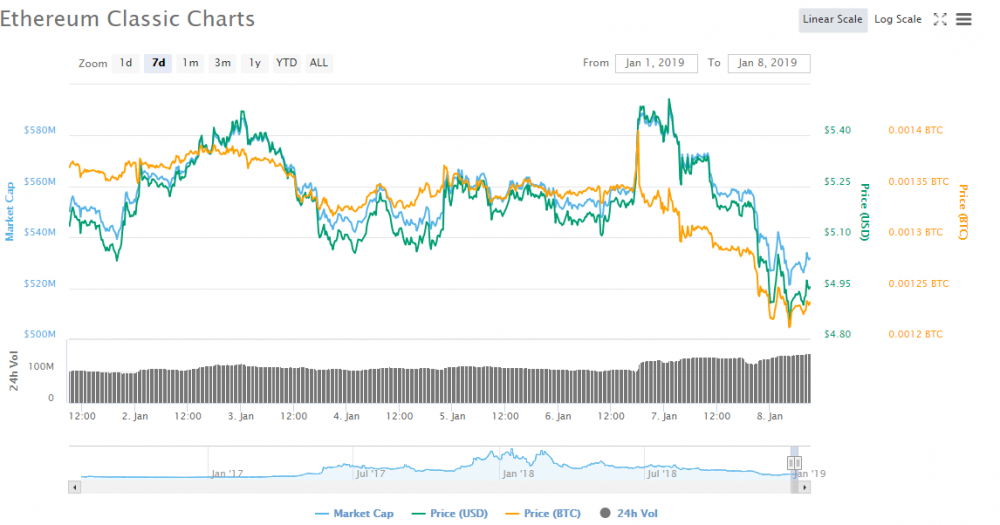
Task: Click the 0.0014 BTC axis label
Action: point(915,130)
